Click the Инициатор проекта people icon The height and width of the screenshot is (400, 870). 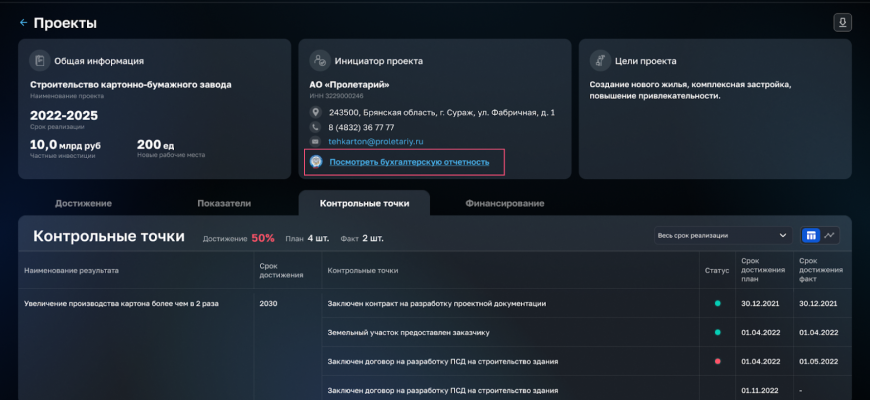[x=318, y=60]
